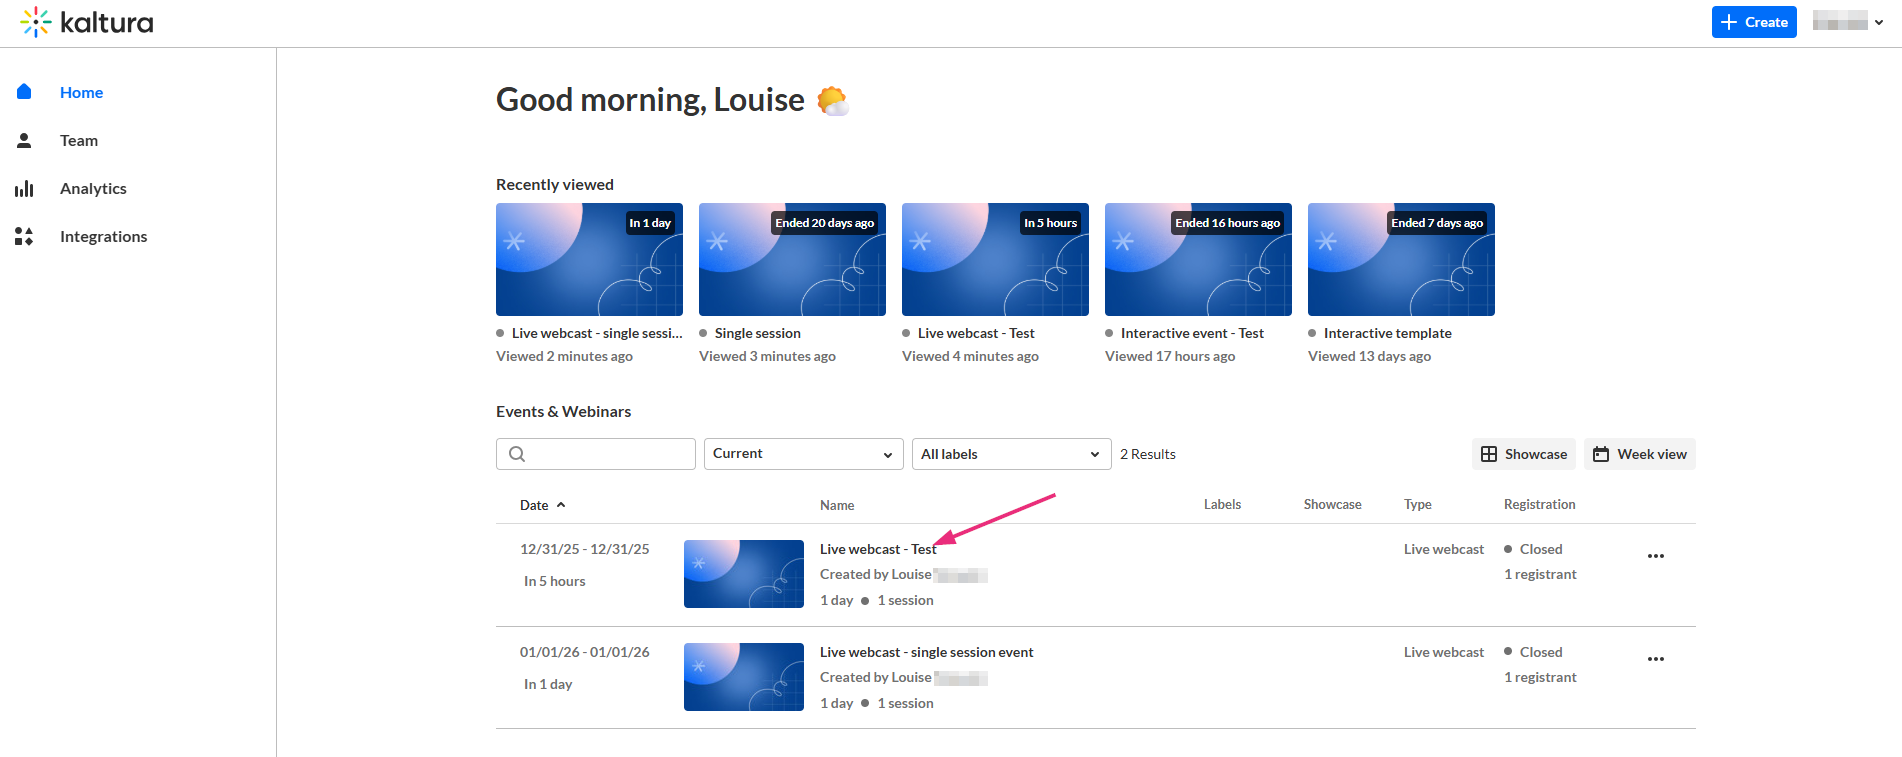Open 'Live webcast - Test' event in list

pyautogui.click(x=878, y=549)
